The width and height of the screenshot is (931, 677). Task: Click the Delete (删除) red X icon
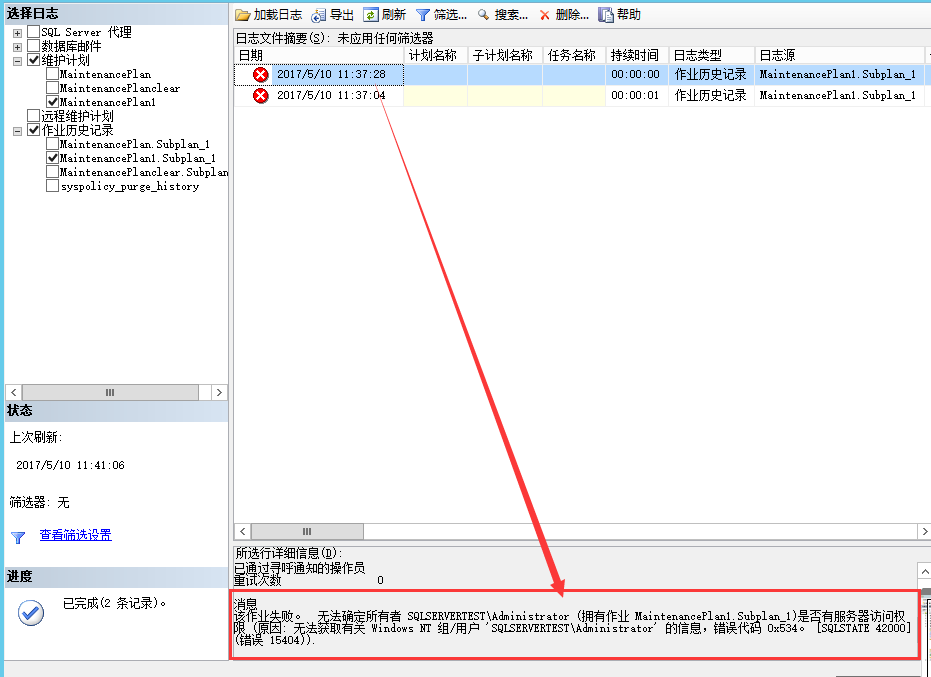pyautogui.click(x=544, y=15)
